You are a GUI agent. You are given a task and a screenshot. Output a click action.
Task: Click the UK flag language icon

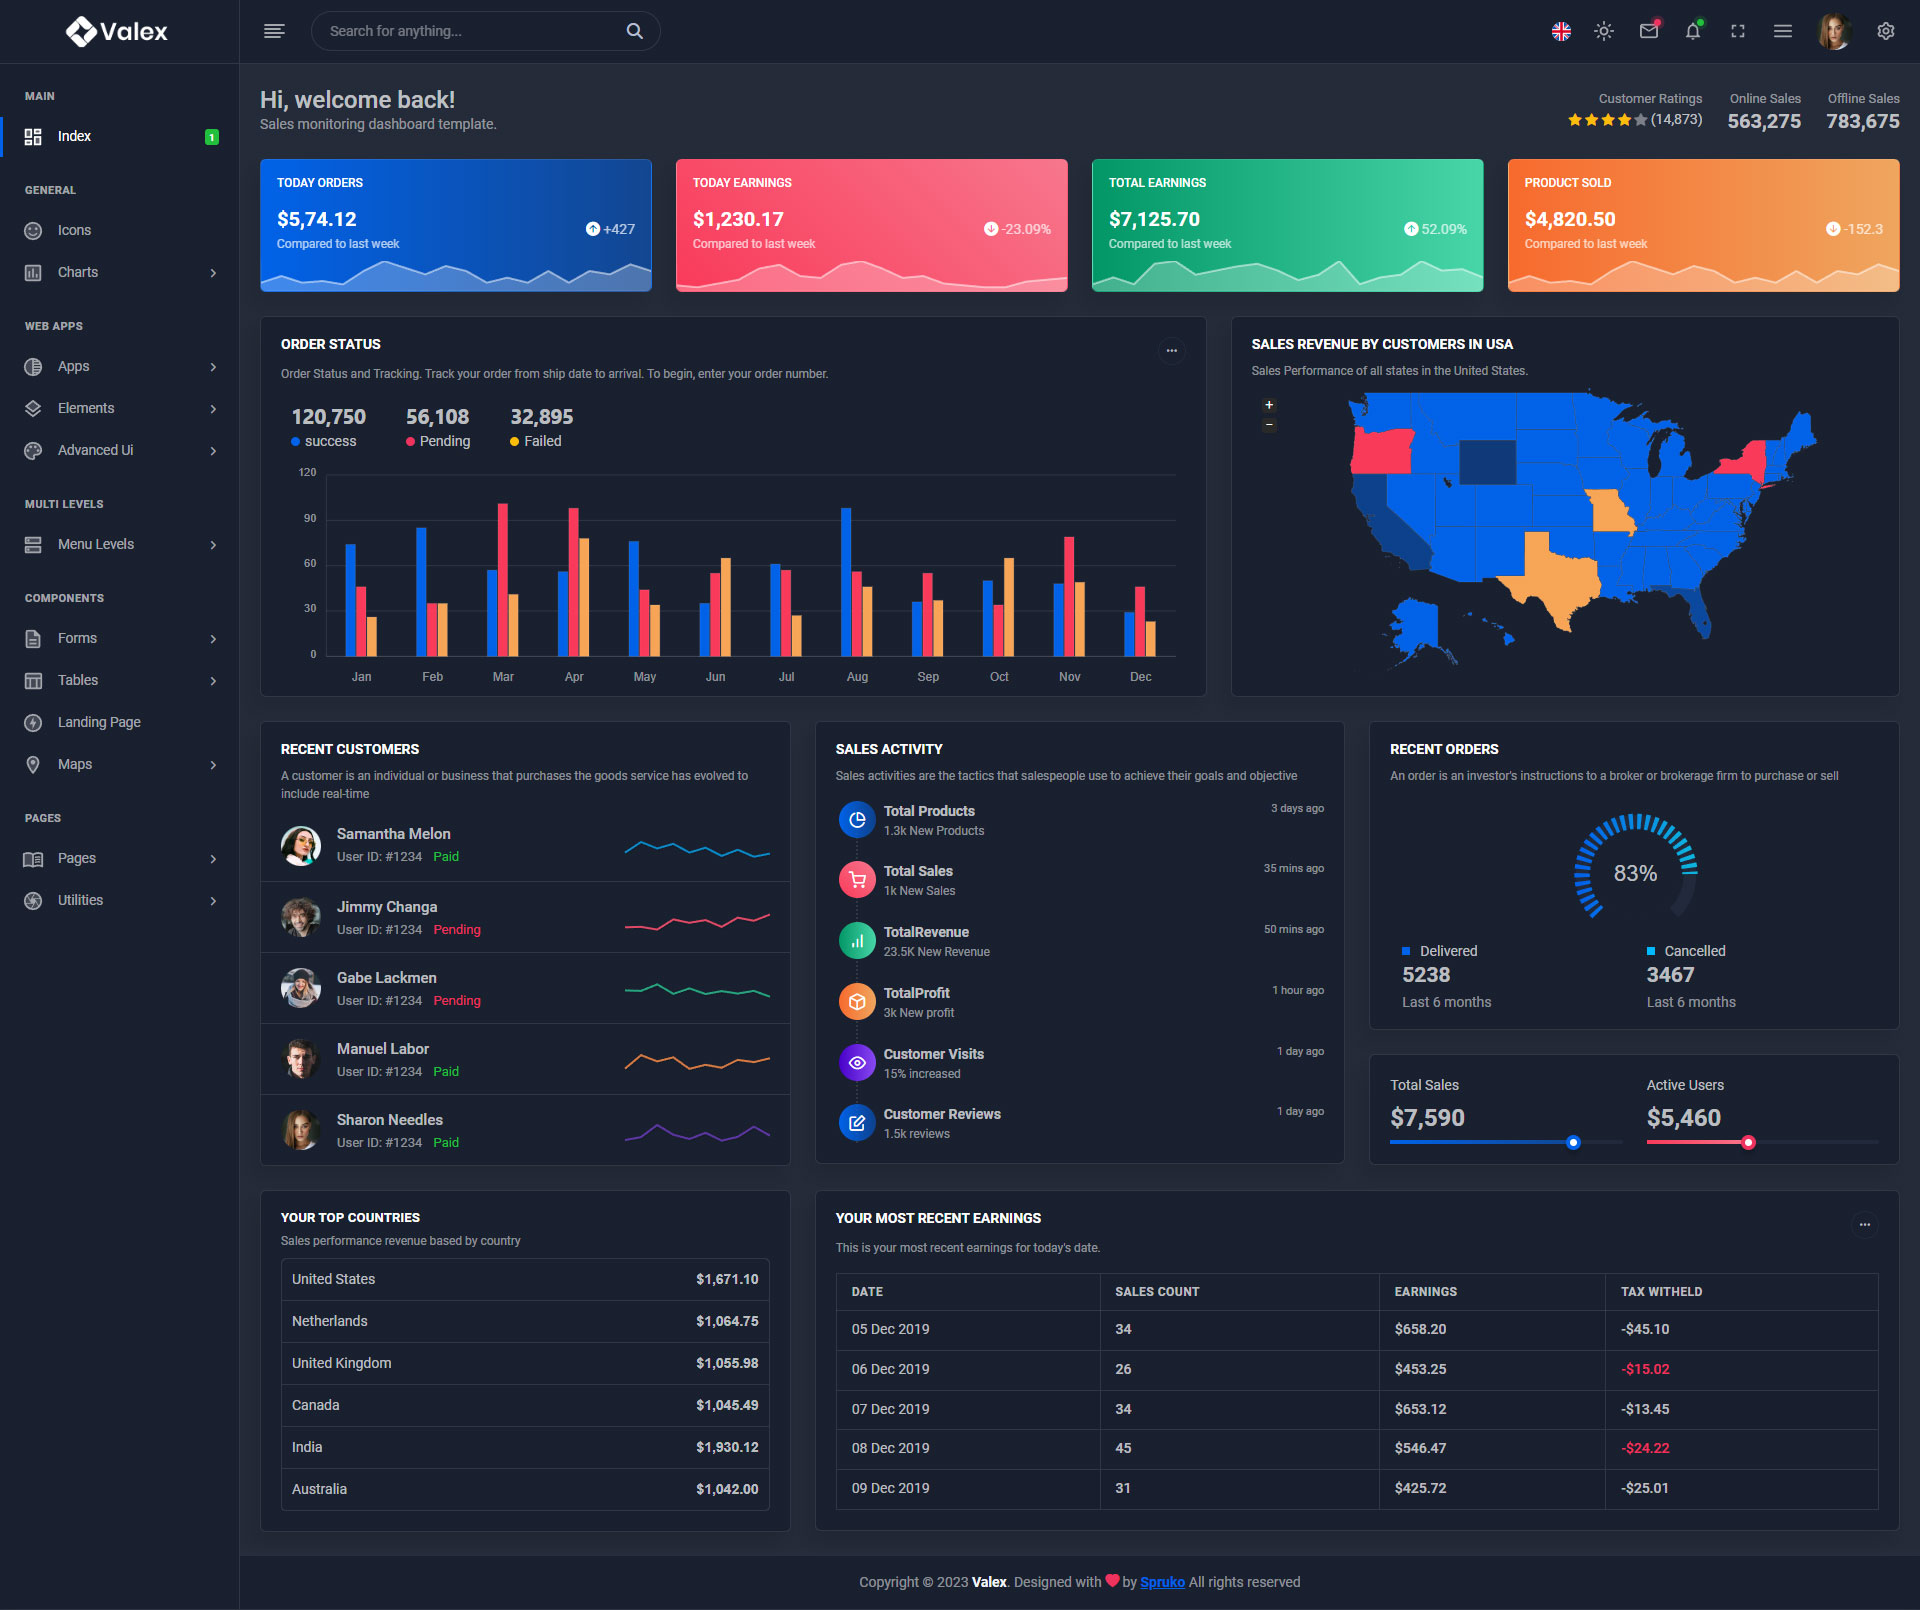tap(1560, 32)
